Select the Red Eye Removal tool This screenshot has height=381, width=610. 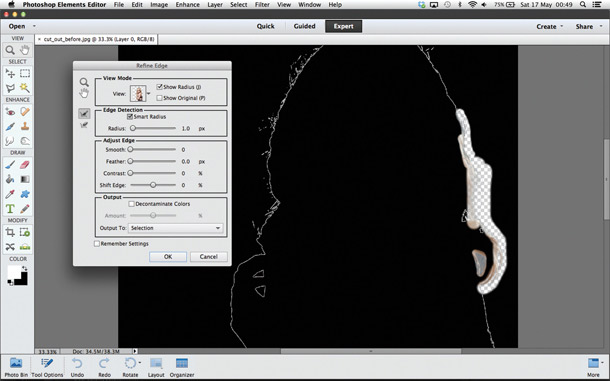[10, 112]
